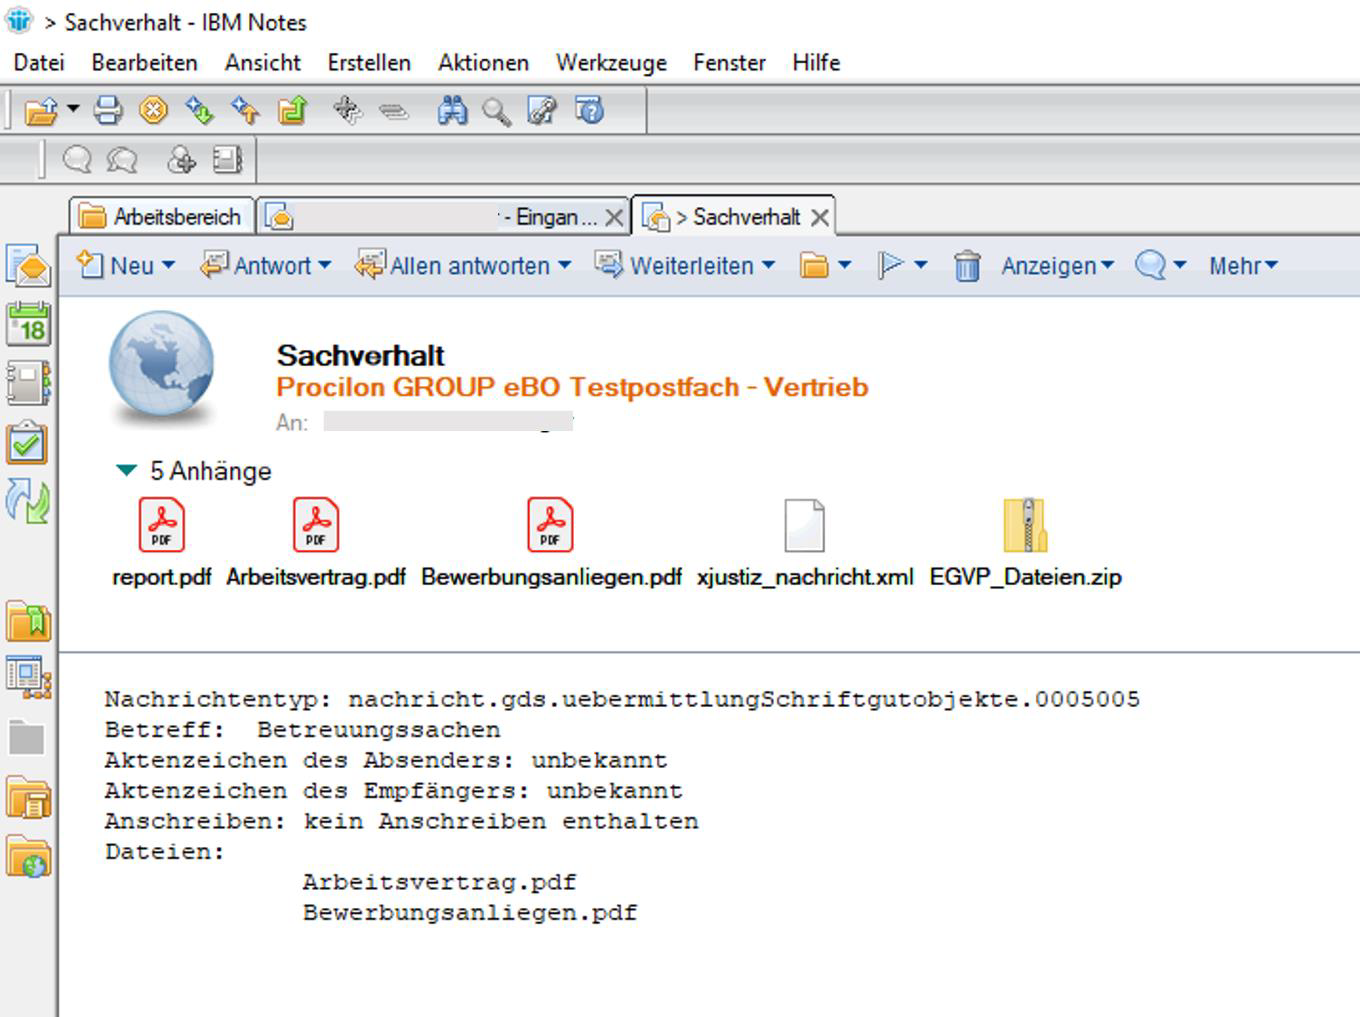The width and height of the screenshot is (1360, 1017).
Task: Click the printer icon in toolbar
Action: 108,110
